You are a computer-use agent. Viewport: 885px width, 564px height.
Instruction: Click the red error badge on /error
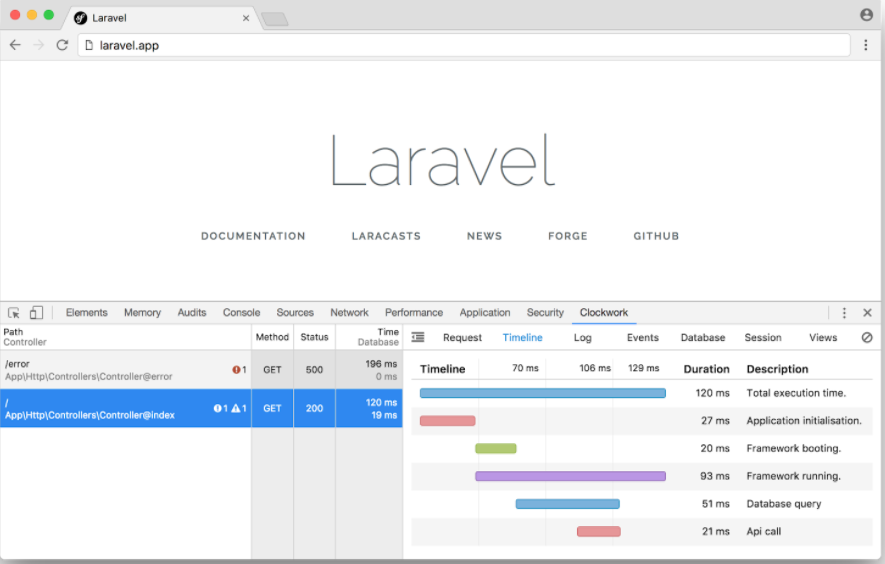click(x=239, y=370)
